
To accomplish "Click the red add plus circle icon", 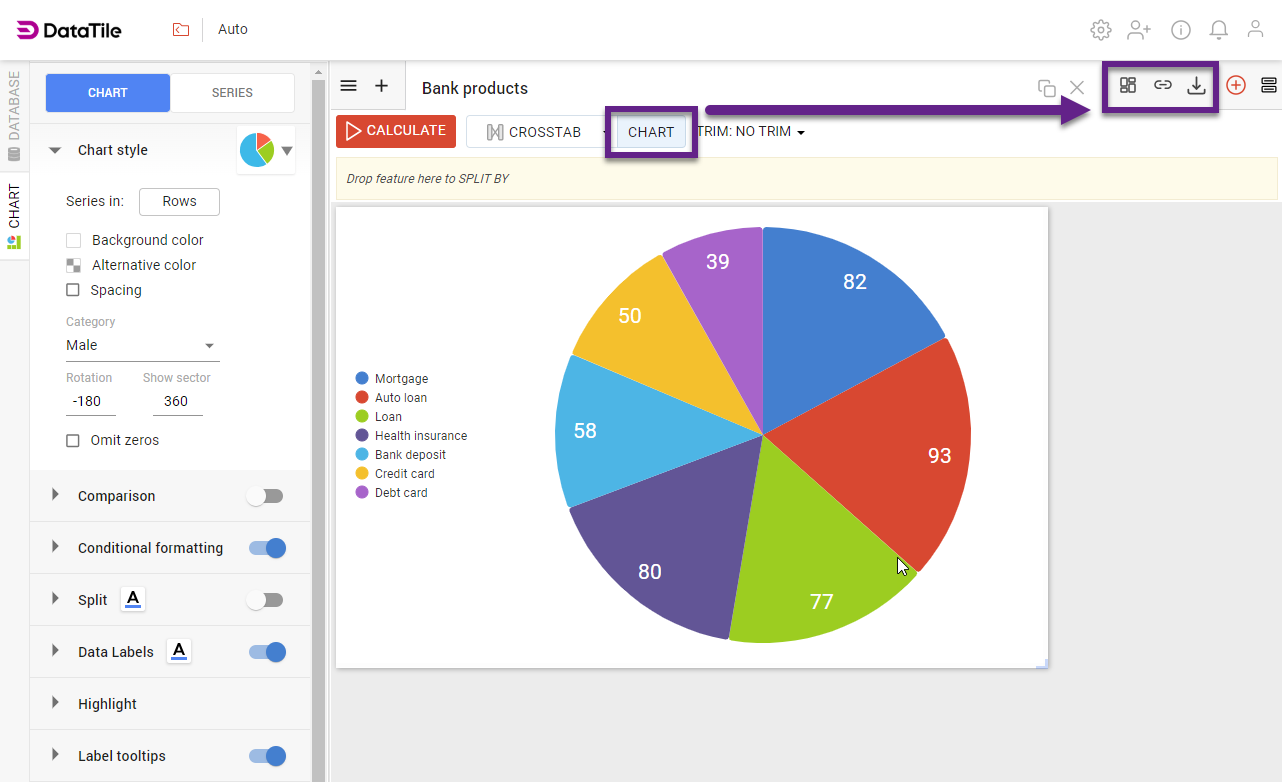I will 1236,86.
